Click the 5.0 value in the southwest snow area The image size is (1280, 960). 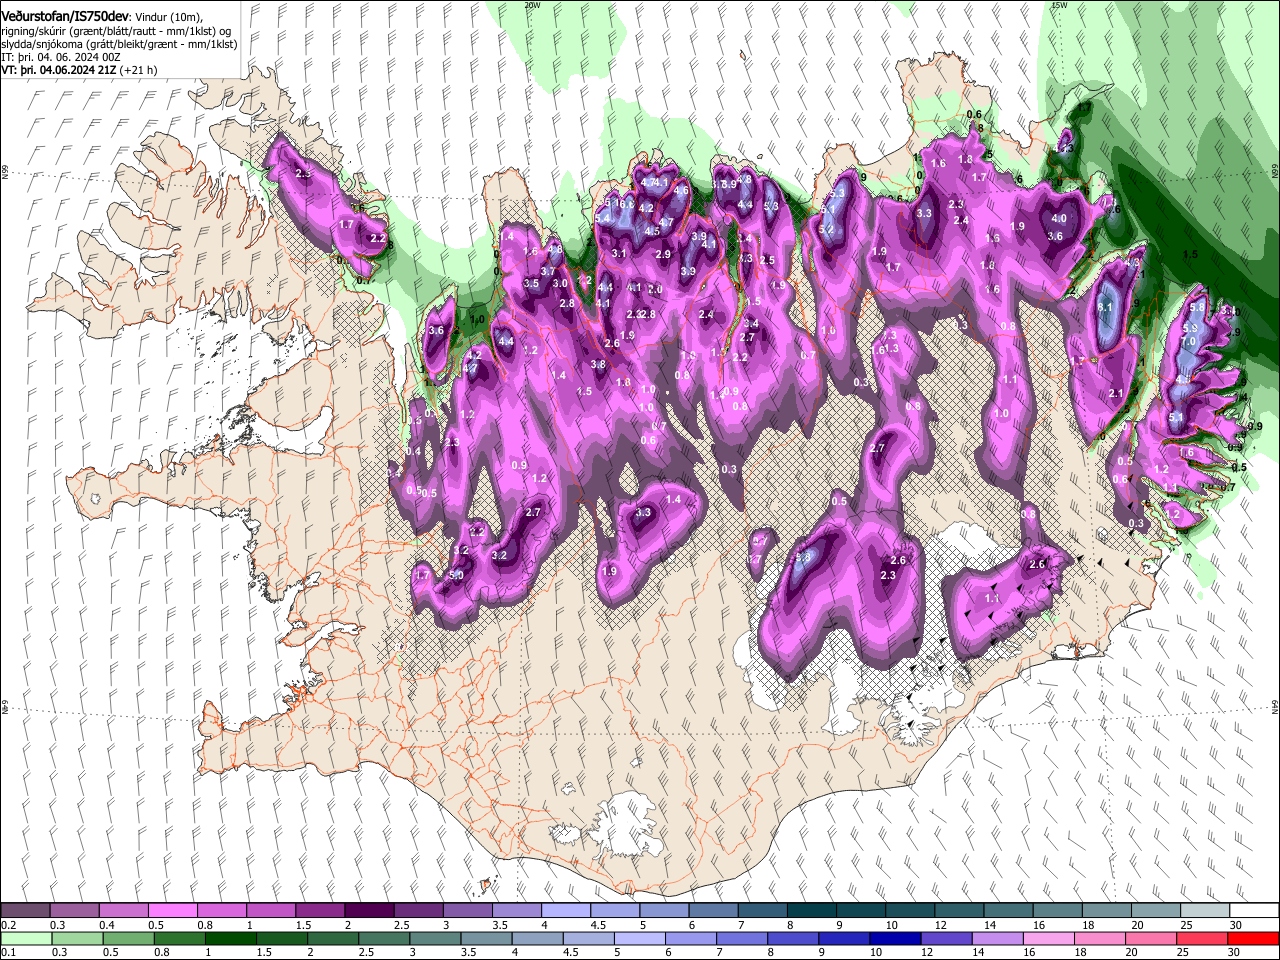[x=456, y=575]
